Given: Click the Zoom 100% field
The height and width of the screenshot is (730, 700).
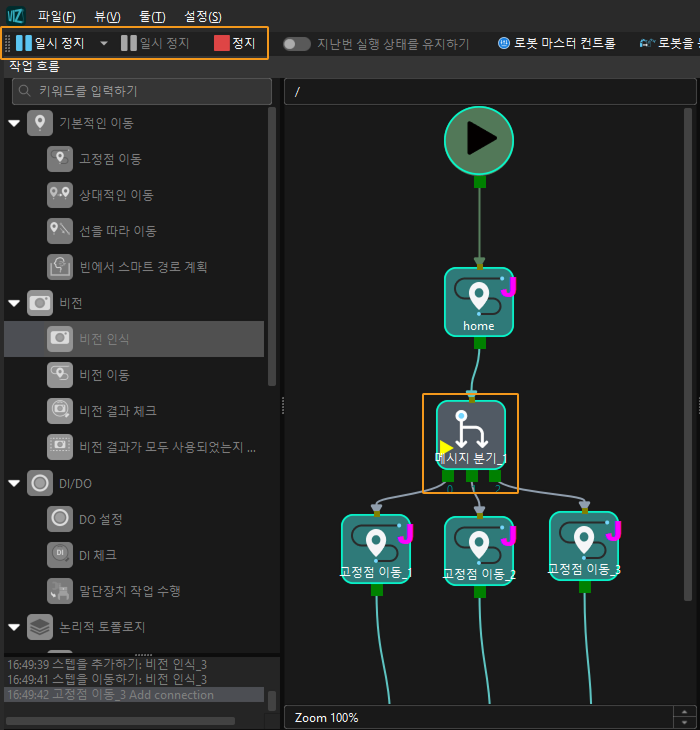Looking at the screenshot, I should pyautogui.click(x=478, y=717).
